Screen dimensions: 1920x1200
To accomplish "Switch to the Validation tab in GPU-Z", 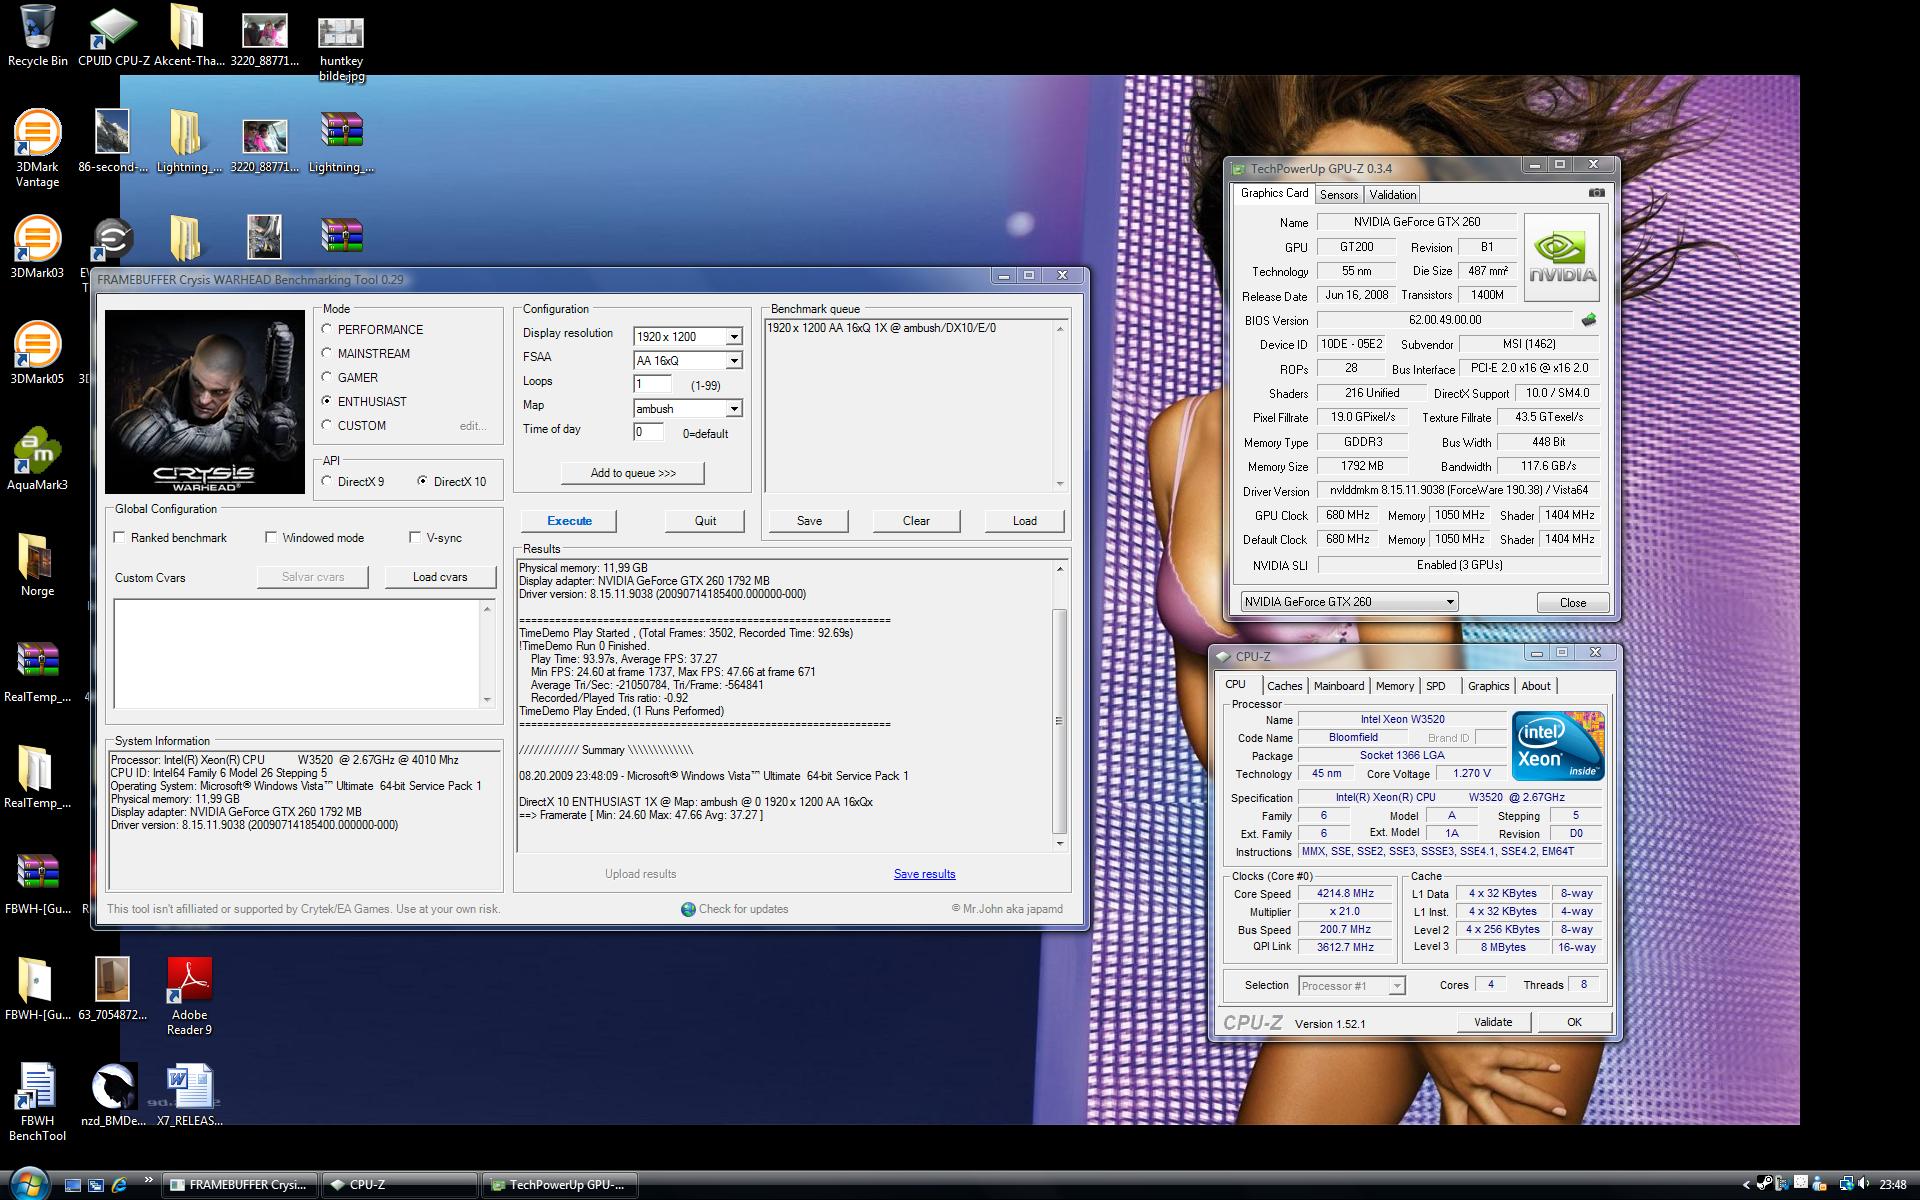I will point(1392,195).
